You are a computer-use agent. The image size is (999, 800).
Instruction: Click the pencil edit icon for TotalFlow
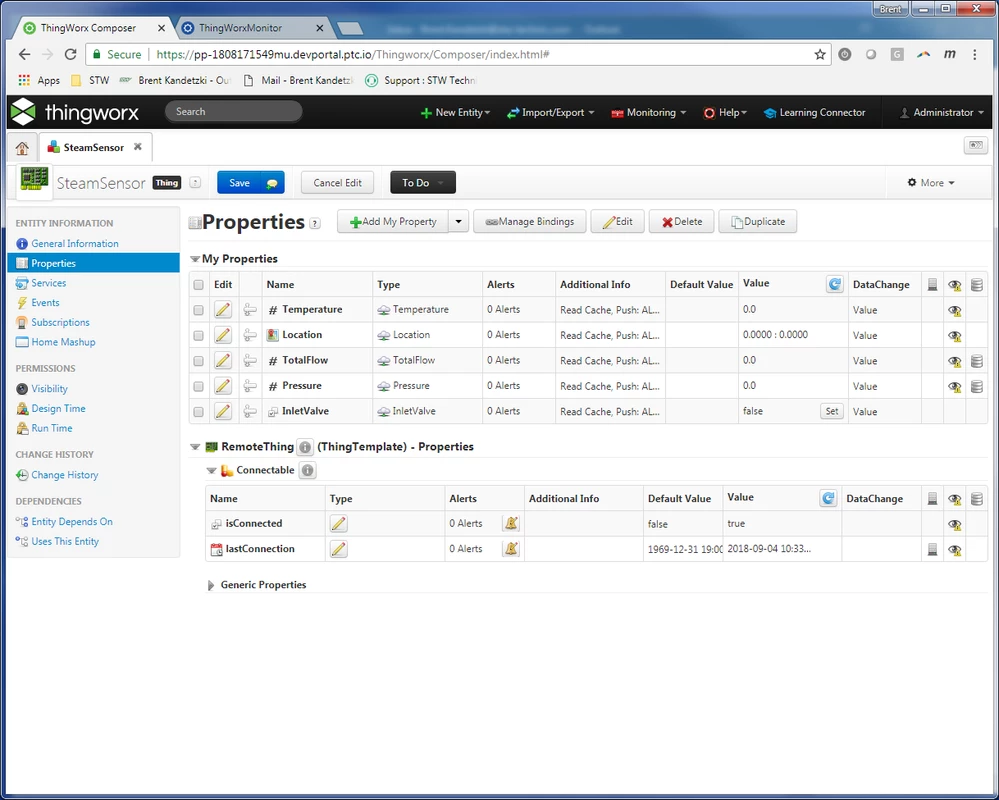(x=222, y=361)
